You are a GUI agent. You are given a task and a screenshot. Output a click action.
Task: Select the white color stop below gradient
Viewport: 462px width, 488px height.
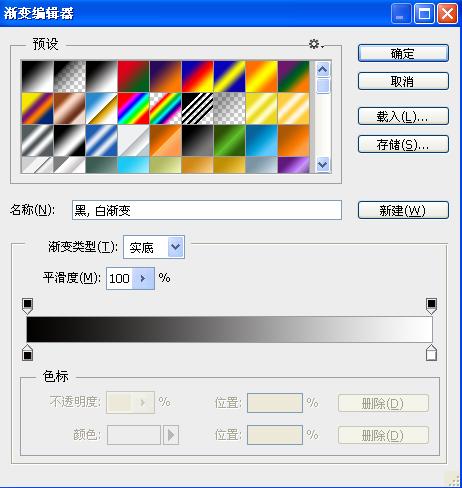coord(431,353)
